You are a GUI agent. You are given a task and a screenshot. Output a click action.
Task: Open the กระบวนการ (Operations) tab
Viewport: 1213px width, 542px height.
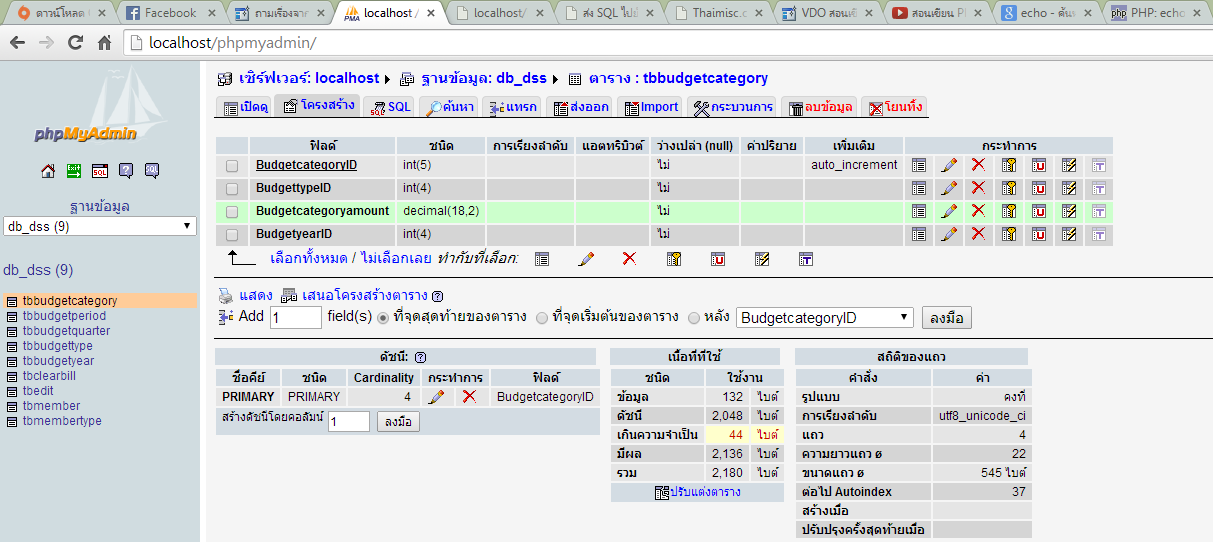pyautogui.click(x=733, y=107)
